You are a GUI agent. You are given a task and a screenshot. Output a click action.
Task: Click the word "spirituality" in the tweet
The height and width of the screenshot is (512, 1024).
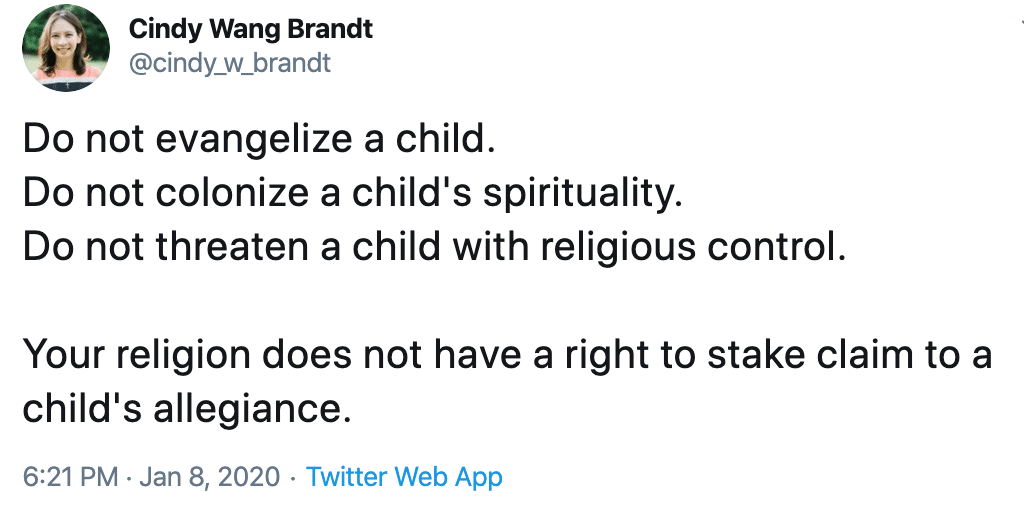581,192
